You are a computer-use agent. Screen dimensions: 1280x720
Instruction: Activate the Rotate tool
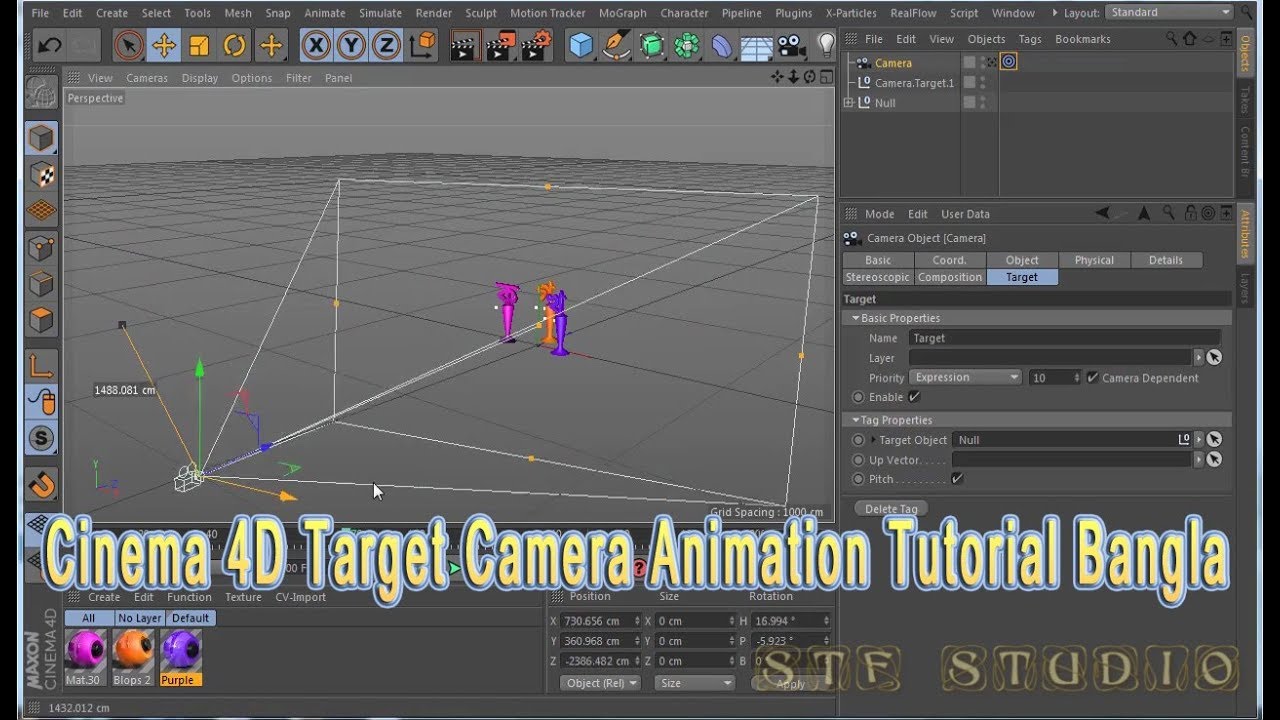pos(235,45)
